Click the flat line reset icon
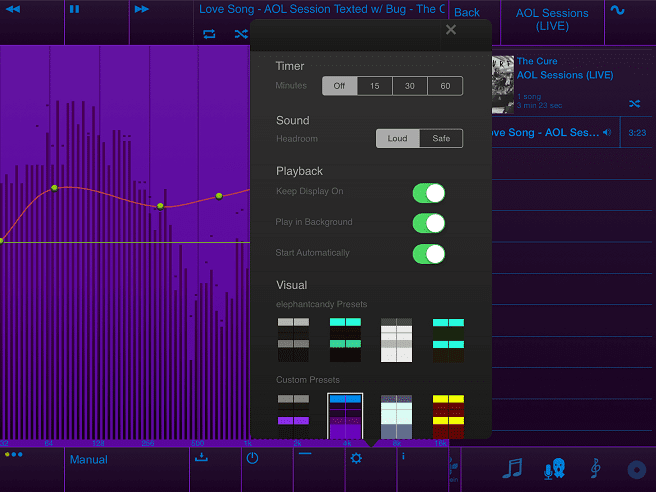 305,454
